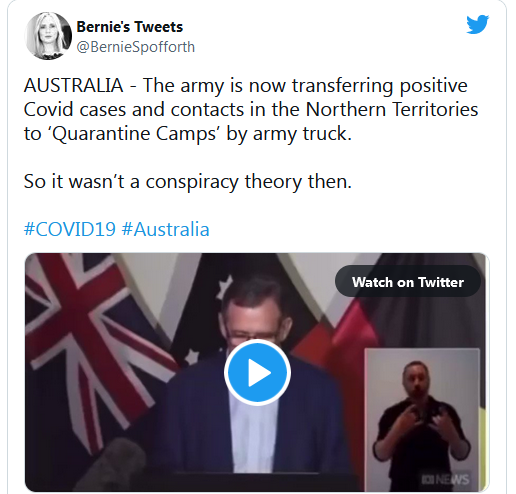The image size is (516, 494).
Task: Click the sign language interpreter inset
Action: (422, 419)
